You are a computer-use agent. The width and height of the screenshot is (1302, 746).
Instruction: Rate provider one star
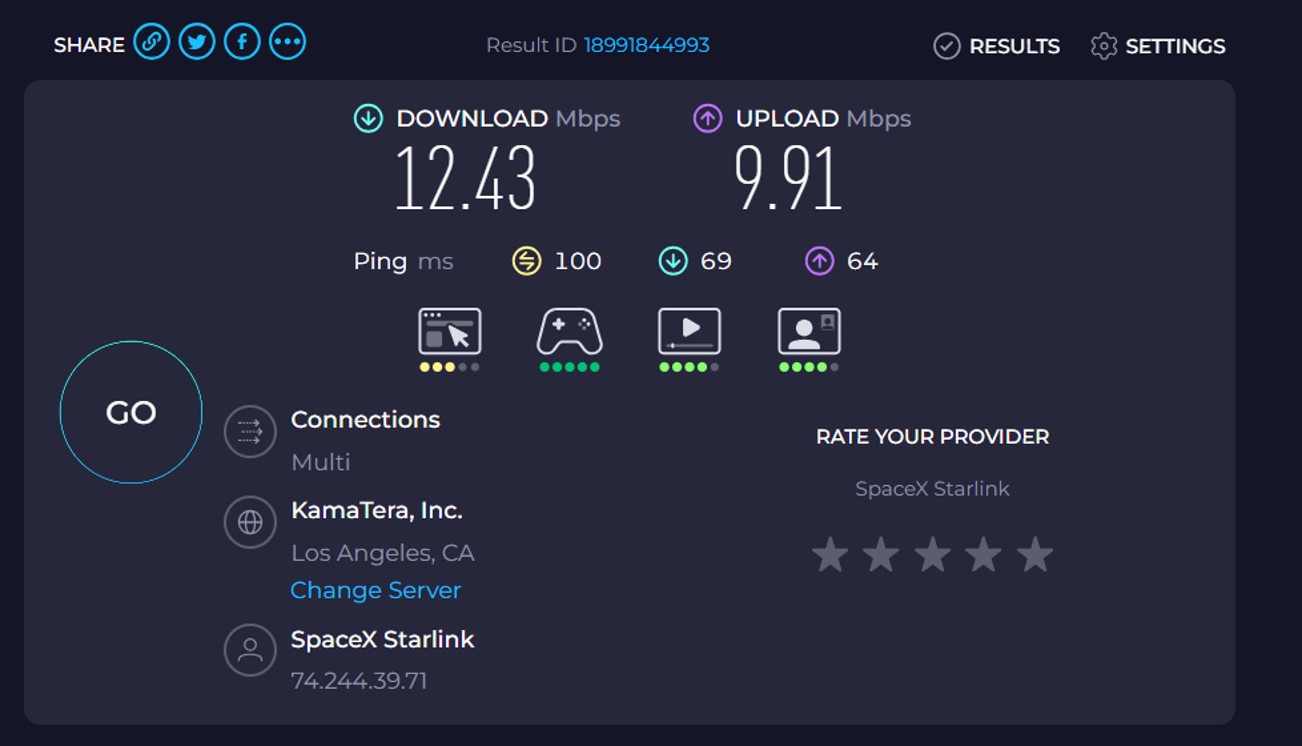pos(830,555)
